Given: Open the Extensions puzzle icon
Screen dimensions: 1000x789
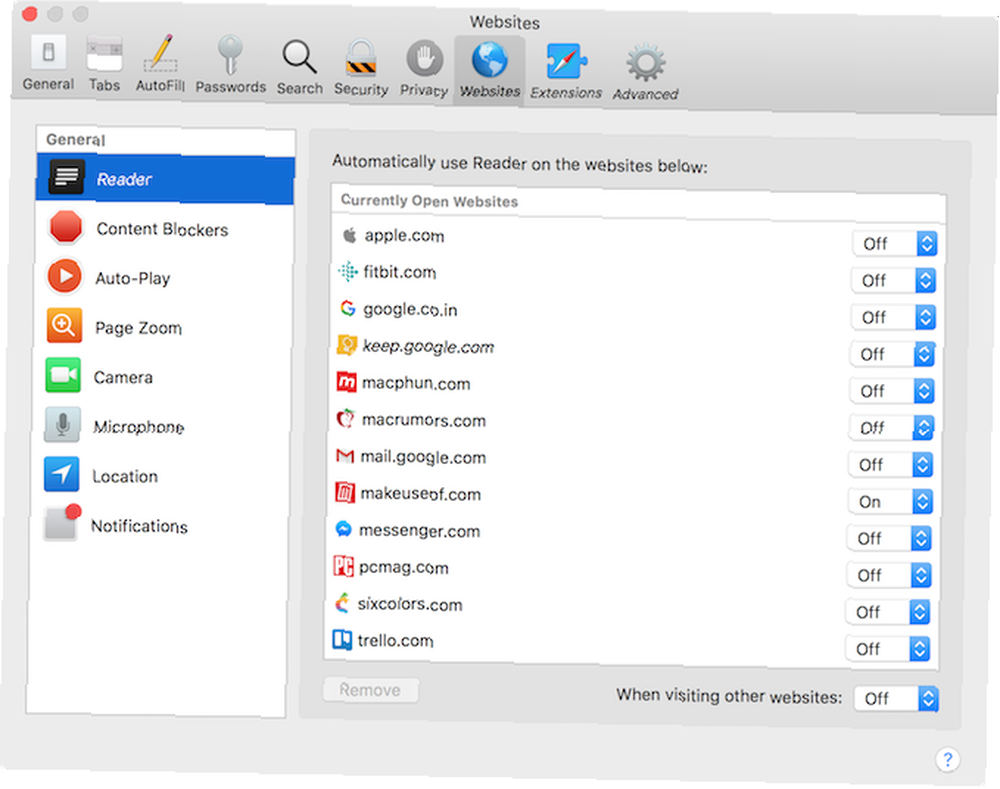Looking at the screenshot, I should coord(566,62).
